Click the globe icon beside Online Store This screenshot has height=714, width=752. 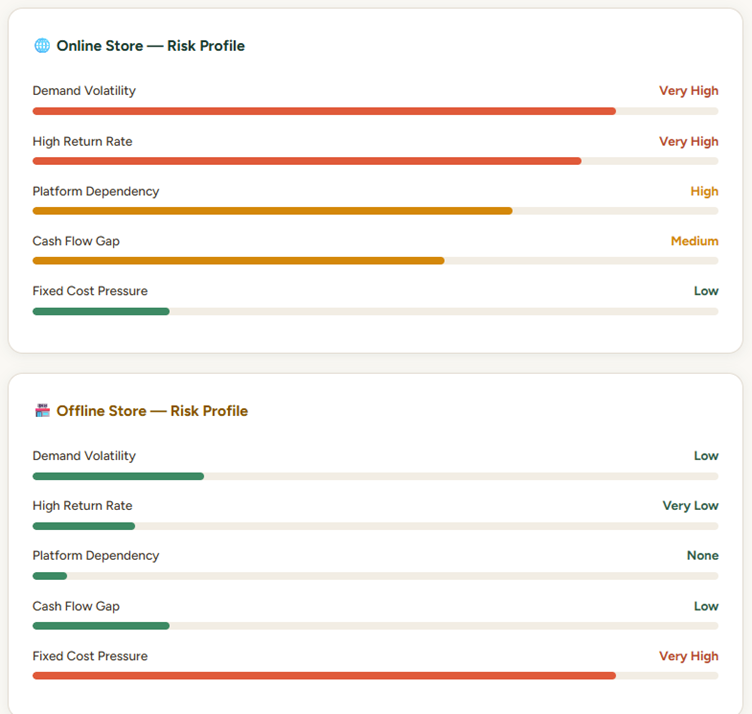click(41, 46)
